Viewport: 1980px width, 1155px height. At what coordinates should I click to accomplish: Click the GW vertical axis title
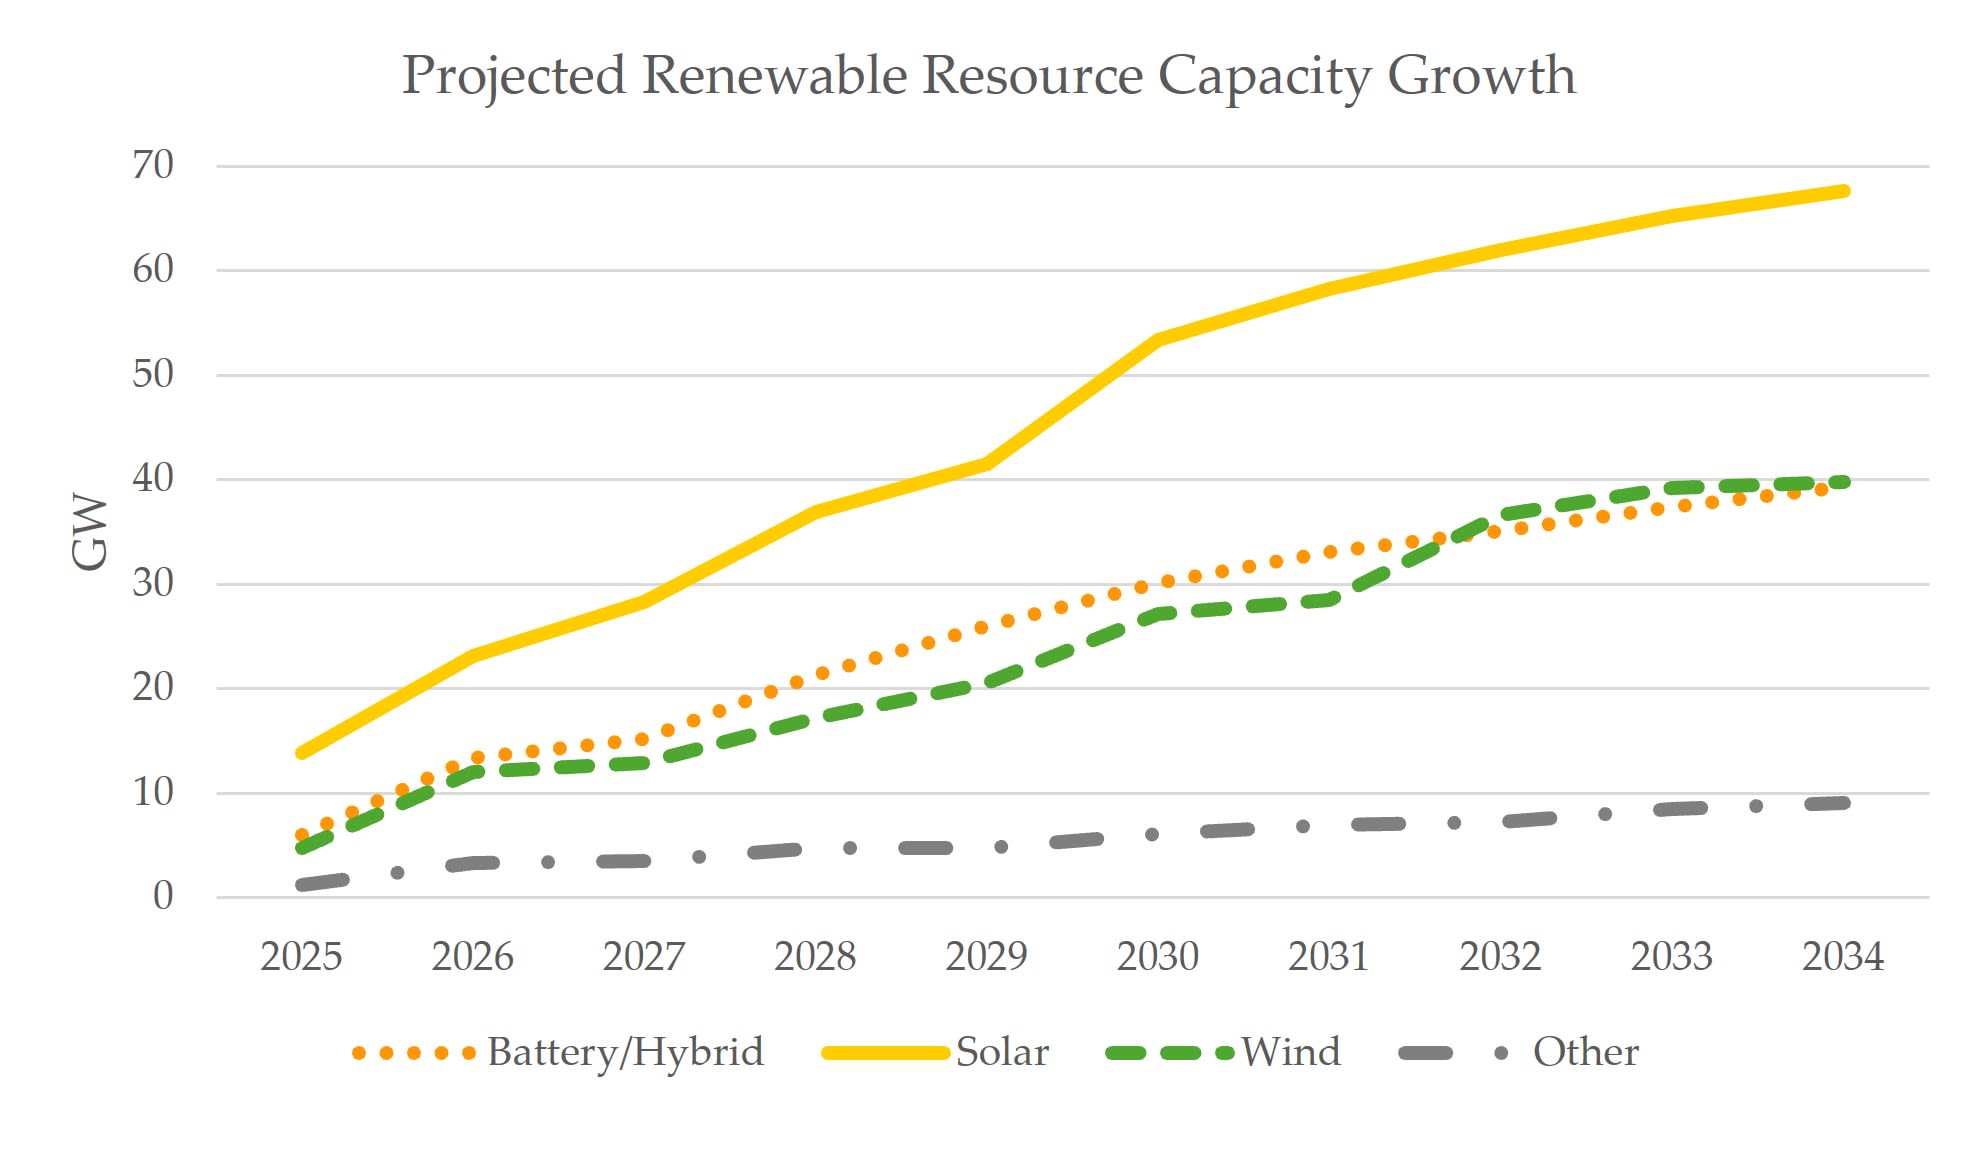(90, 531)
